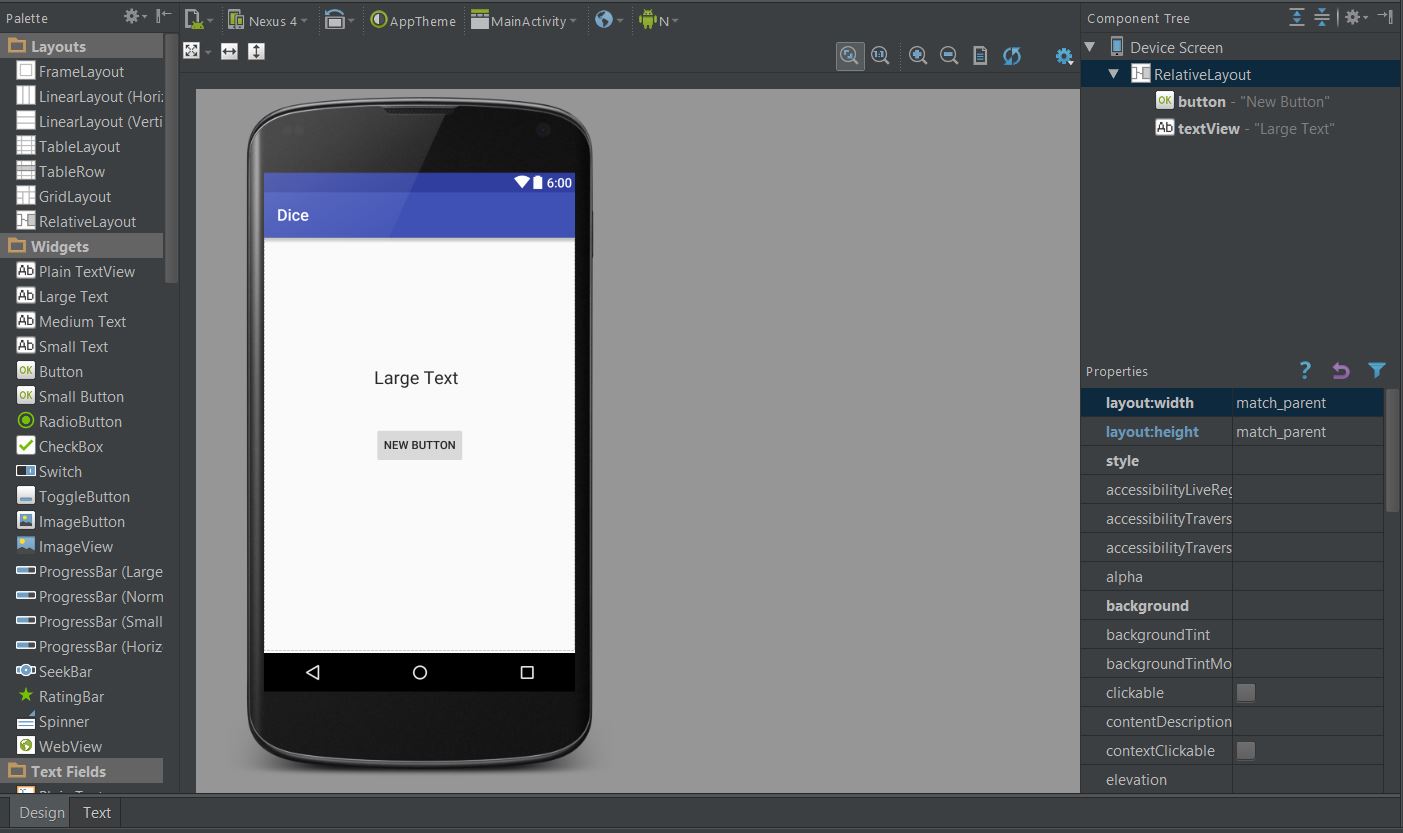Click the Zoom In magnifier icon
Viewport: 1403px width, 833px height.
918,56
